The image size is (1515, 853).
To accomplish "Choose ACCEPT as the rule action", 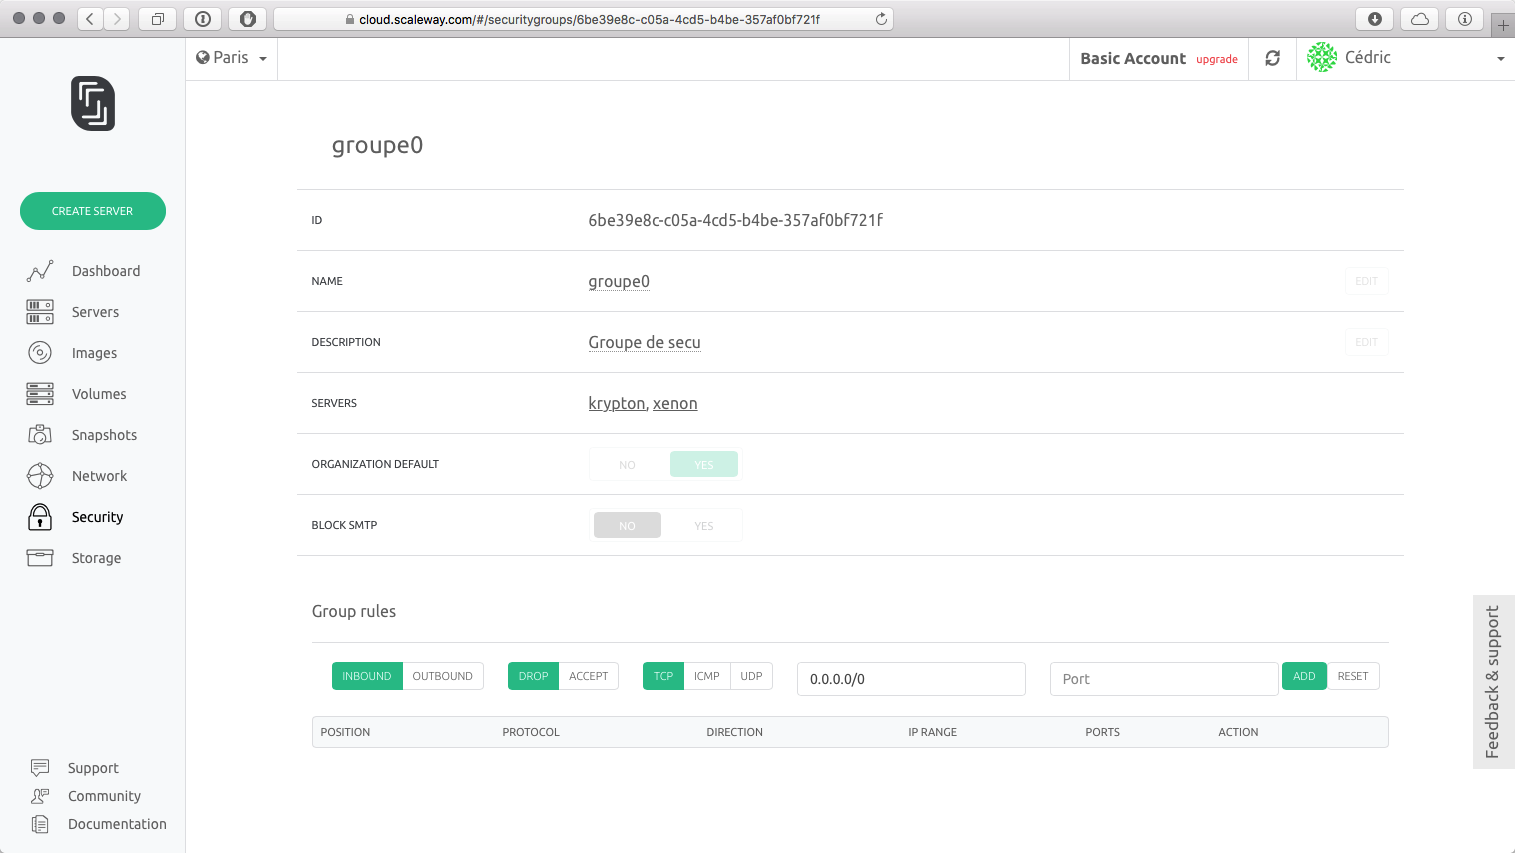I will pos(588,676).
